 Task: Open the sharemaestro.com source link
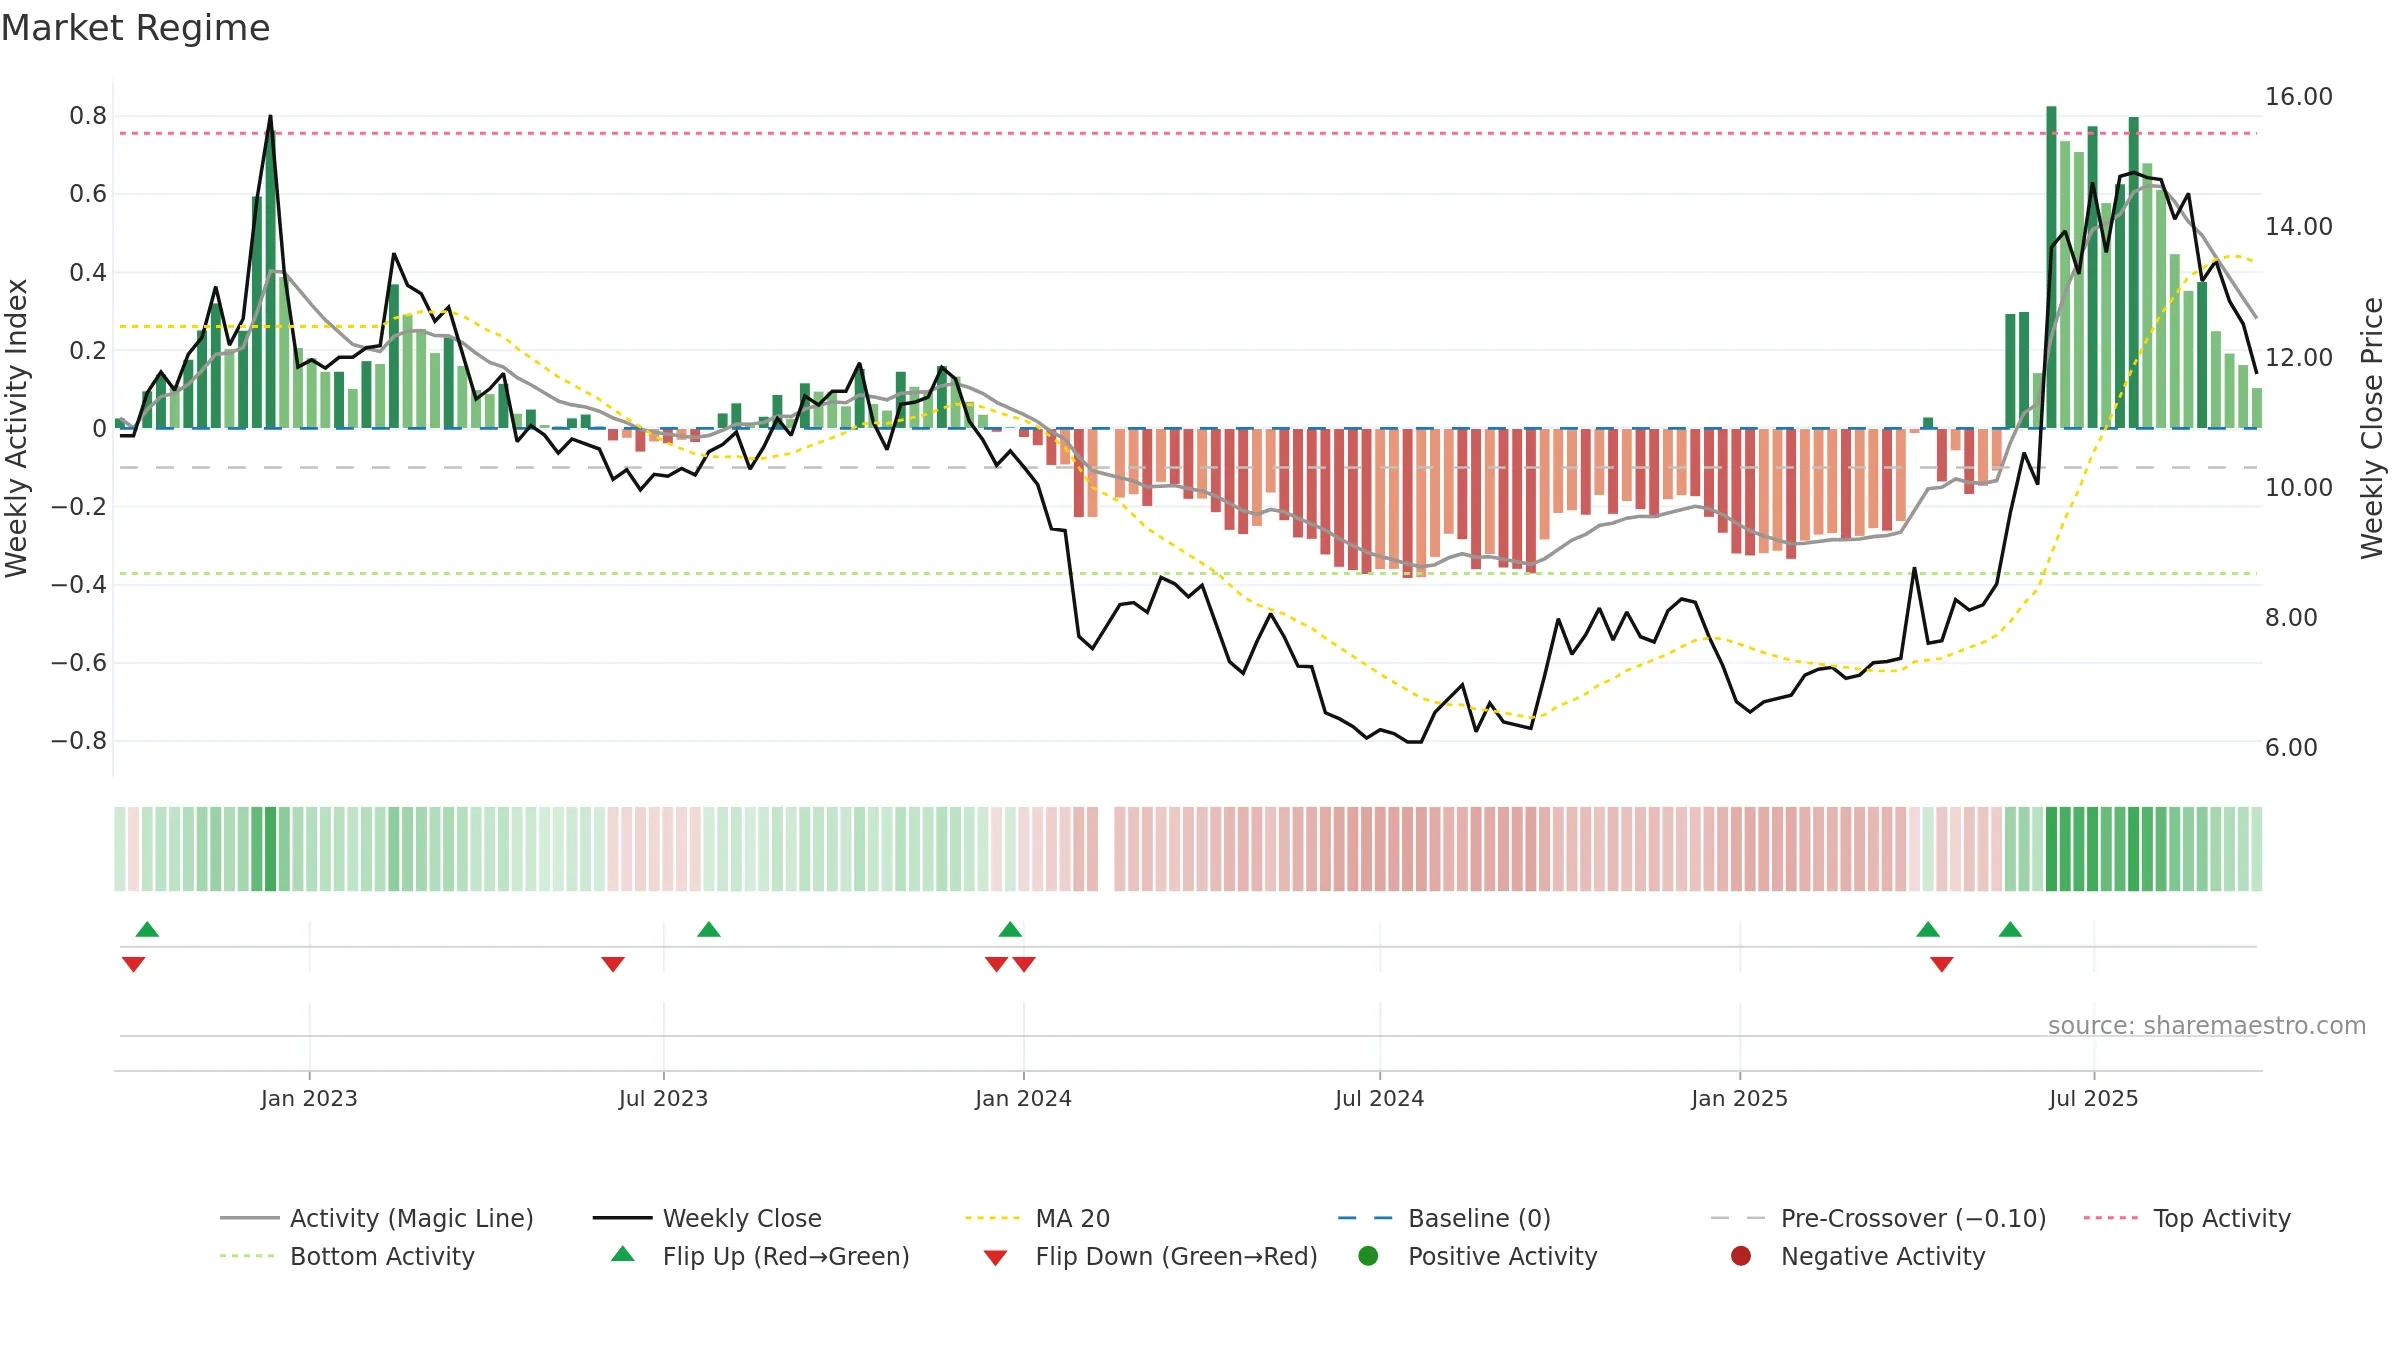2207,1025
